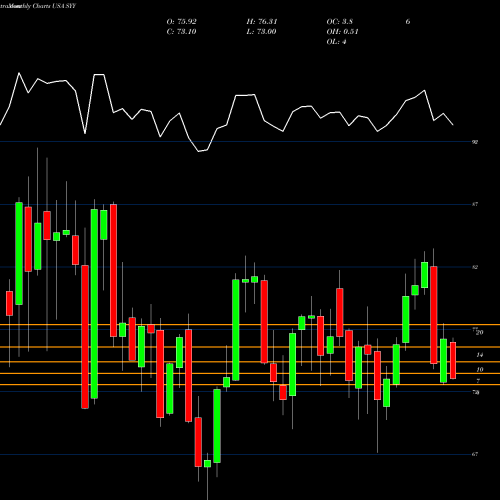Click the 87 price axis label
Viewport: 500px width, 500px height.
[x=475, y=204]
